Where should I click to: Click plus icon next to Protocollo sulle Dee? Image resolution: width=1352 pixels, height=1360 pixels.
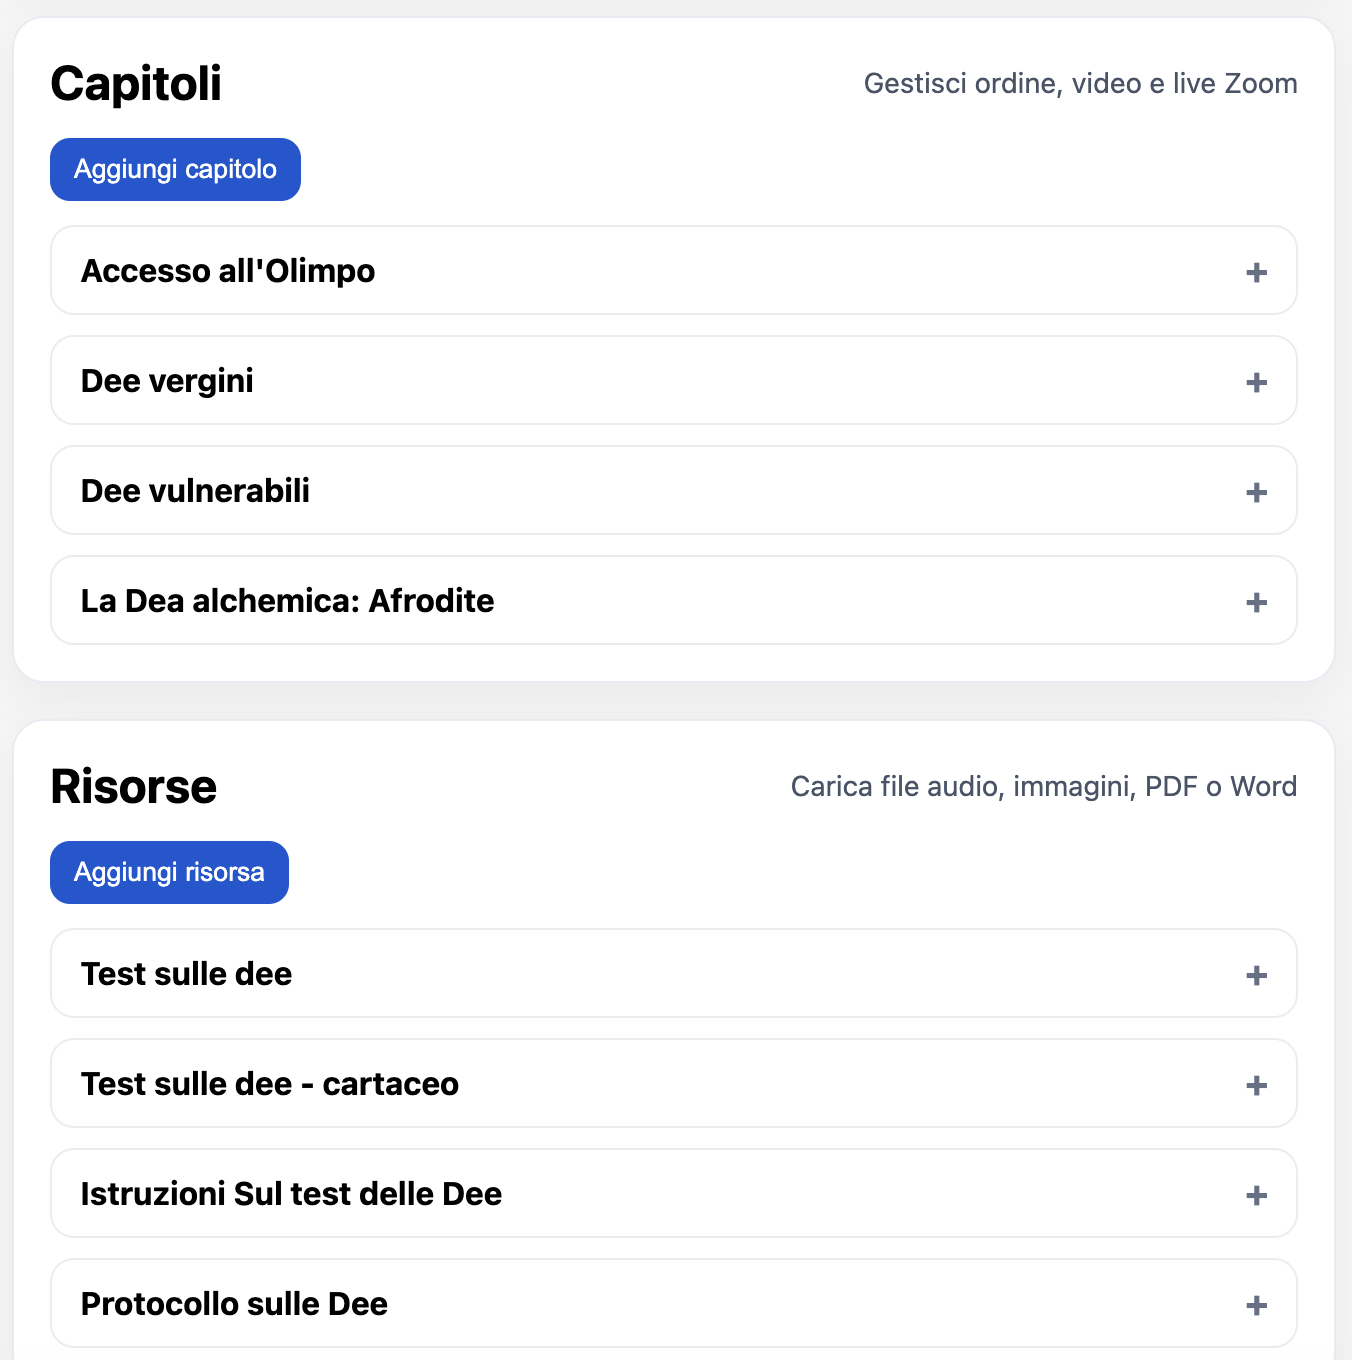pyautogui.click(x=1257, y=1305)
